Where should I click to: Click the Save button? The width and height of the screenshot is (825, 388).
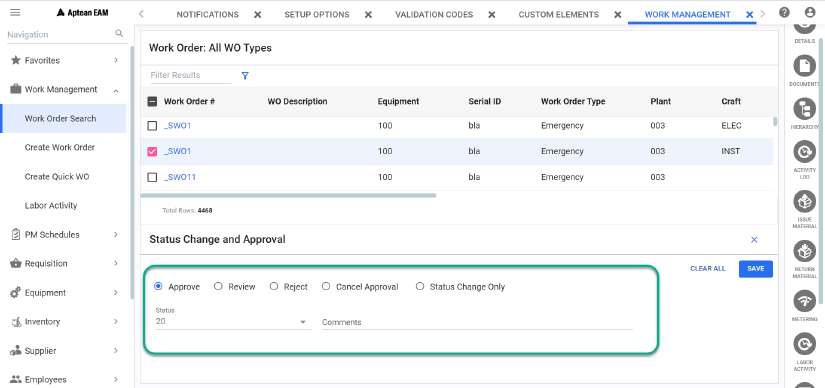(756, 269)
